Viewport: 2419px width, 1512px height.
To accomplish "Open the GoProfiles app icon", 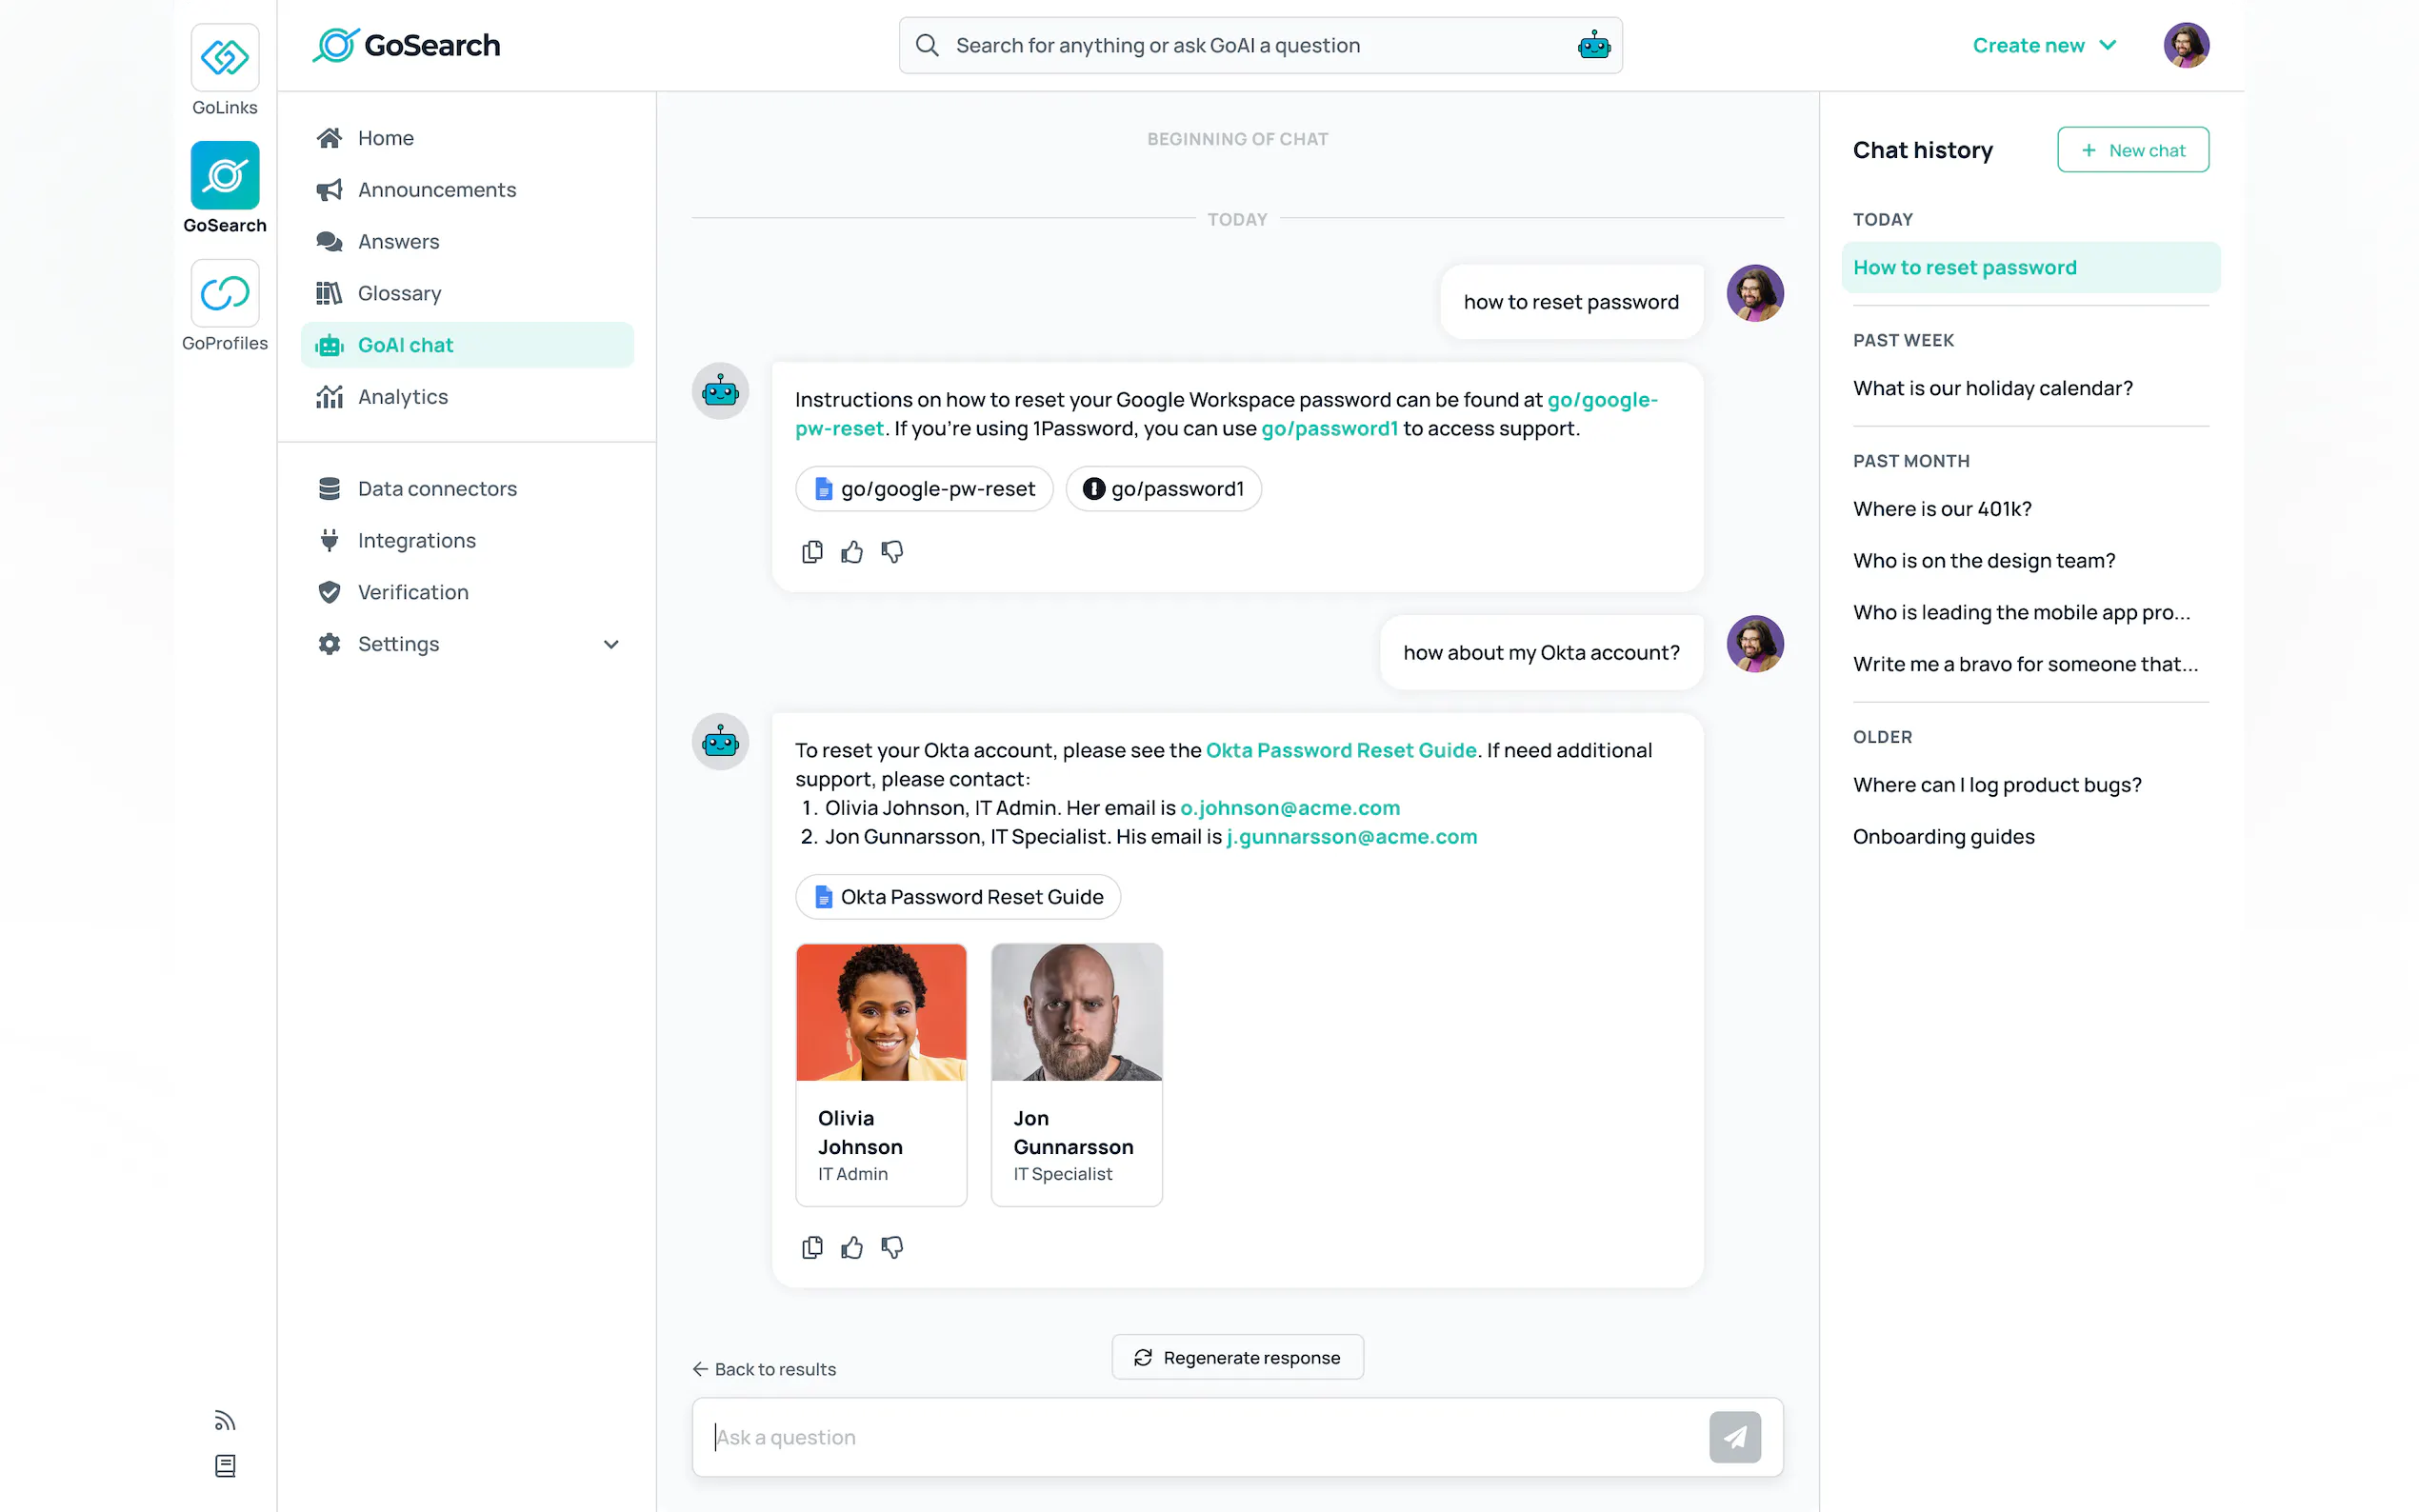I will click(224, 294).
